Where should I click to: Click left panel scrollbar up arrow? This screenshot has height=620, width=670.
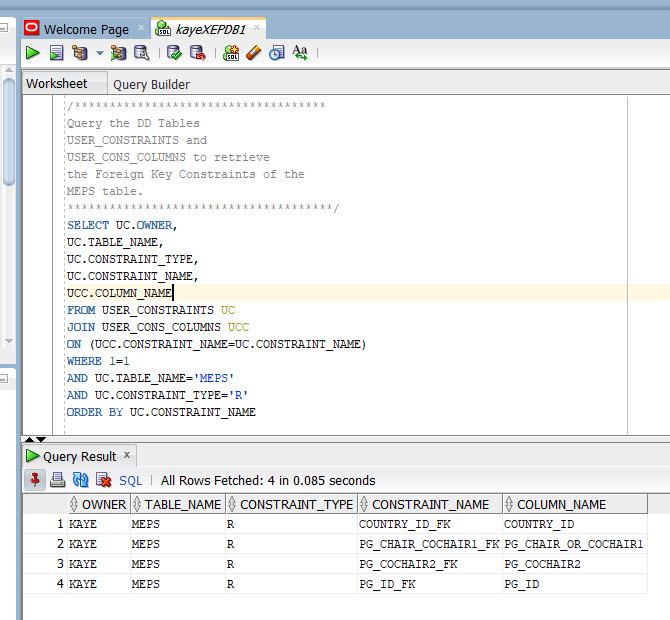9,70
